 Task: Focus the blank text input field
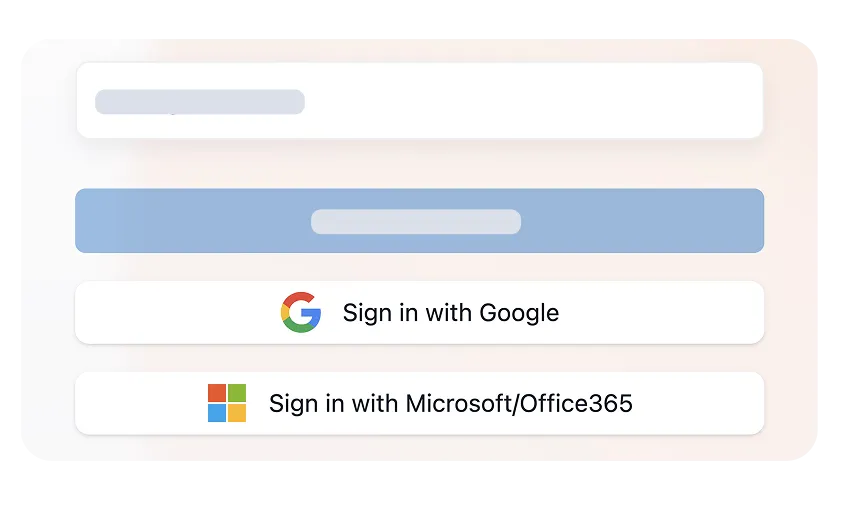pos(419,101)
